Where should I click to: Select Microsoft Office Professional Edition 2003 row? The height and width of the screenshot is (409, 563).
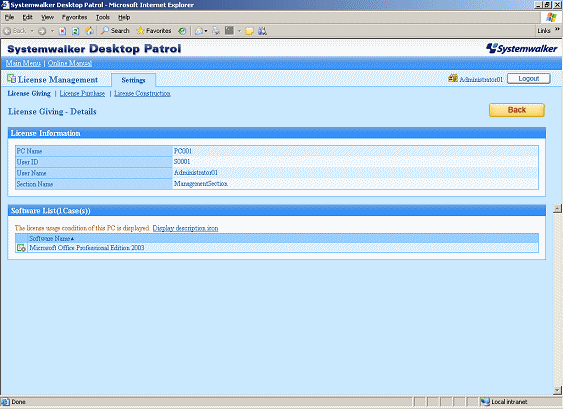277,248
